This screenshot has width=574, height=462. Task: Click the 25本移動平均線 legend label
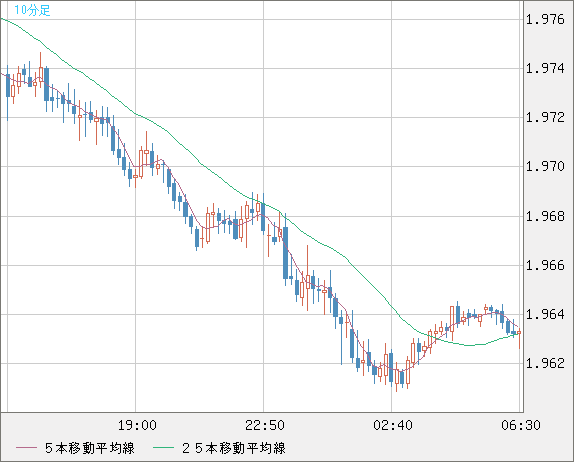[x=234, y=448]
